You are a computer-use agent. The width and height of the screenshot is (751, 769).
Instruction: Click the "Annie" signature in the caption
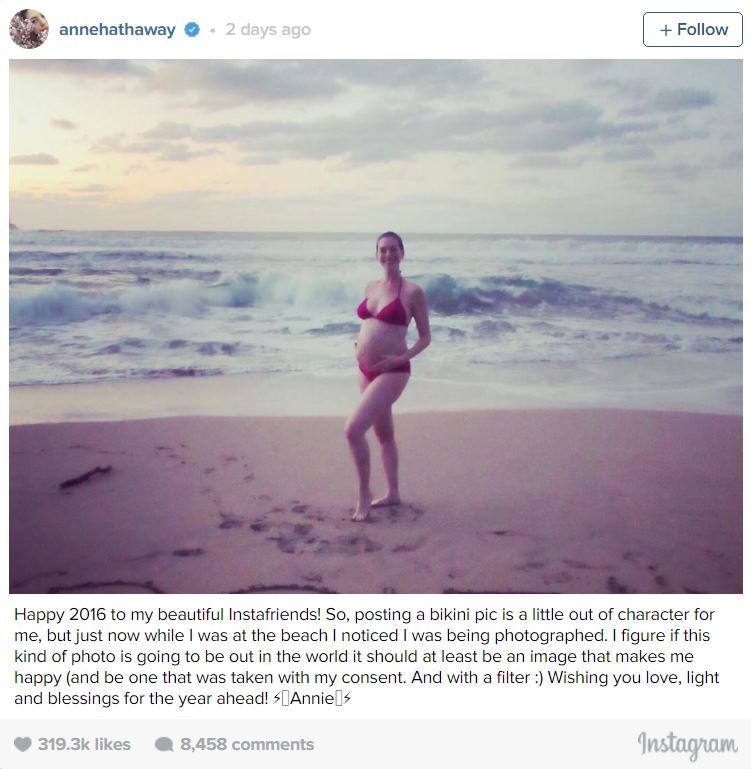[x=312, y=698]
